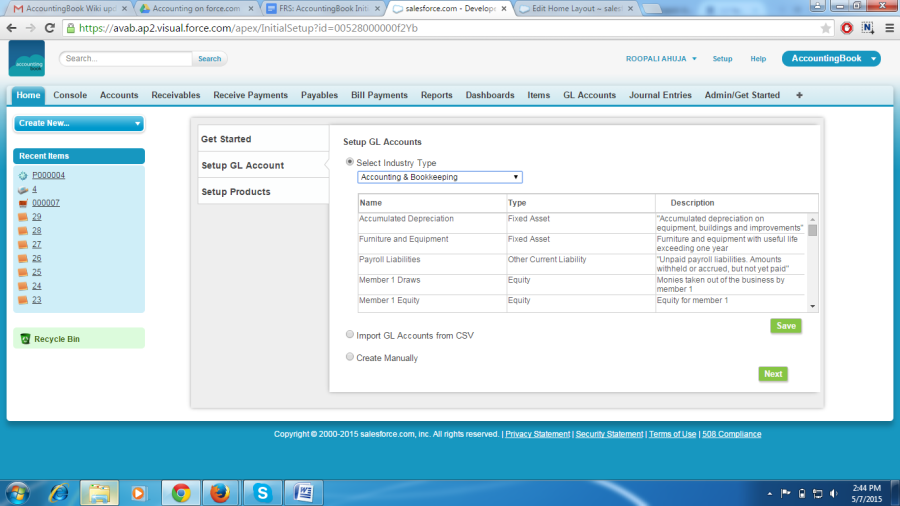Click the Search input field
The width and height of the screenshot is (900, 506).
(126, 59)
